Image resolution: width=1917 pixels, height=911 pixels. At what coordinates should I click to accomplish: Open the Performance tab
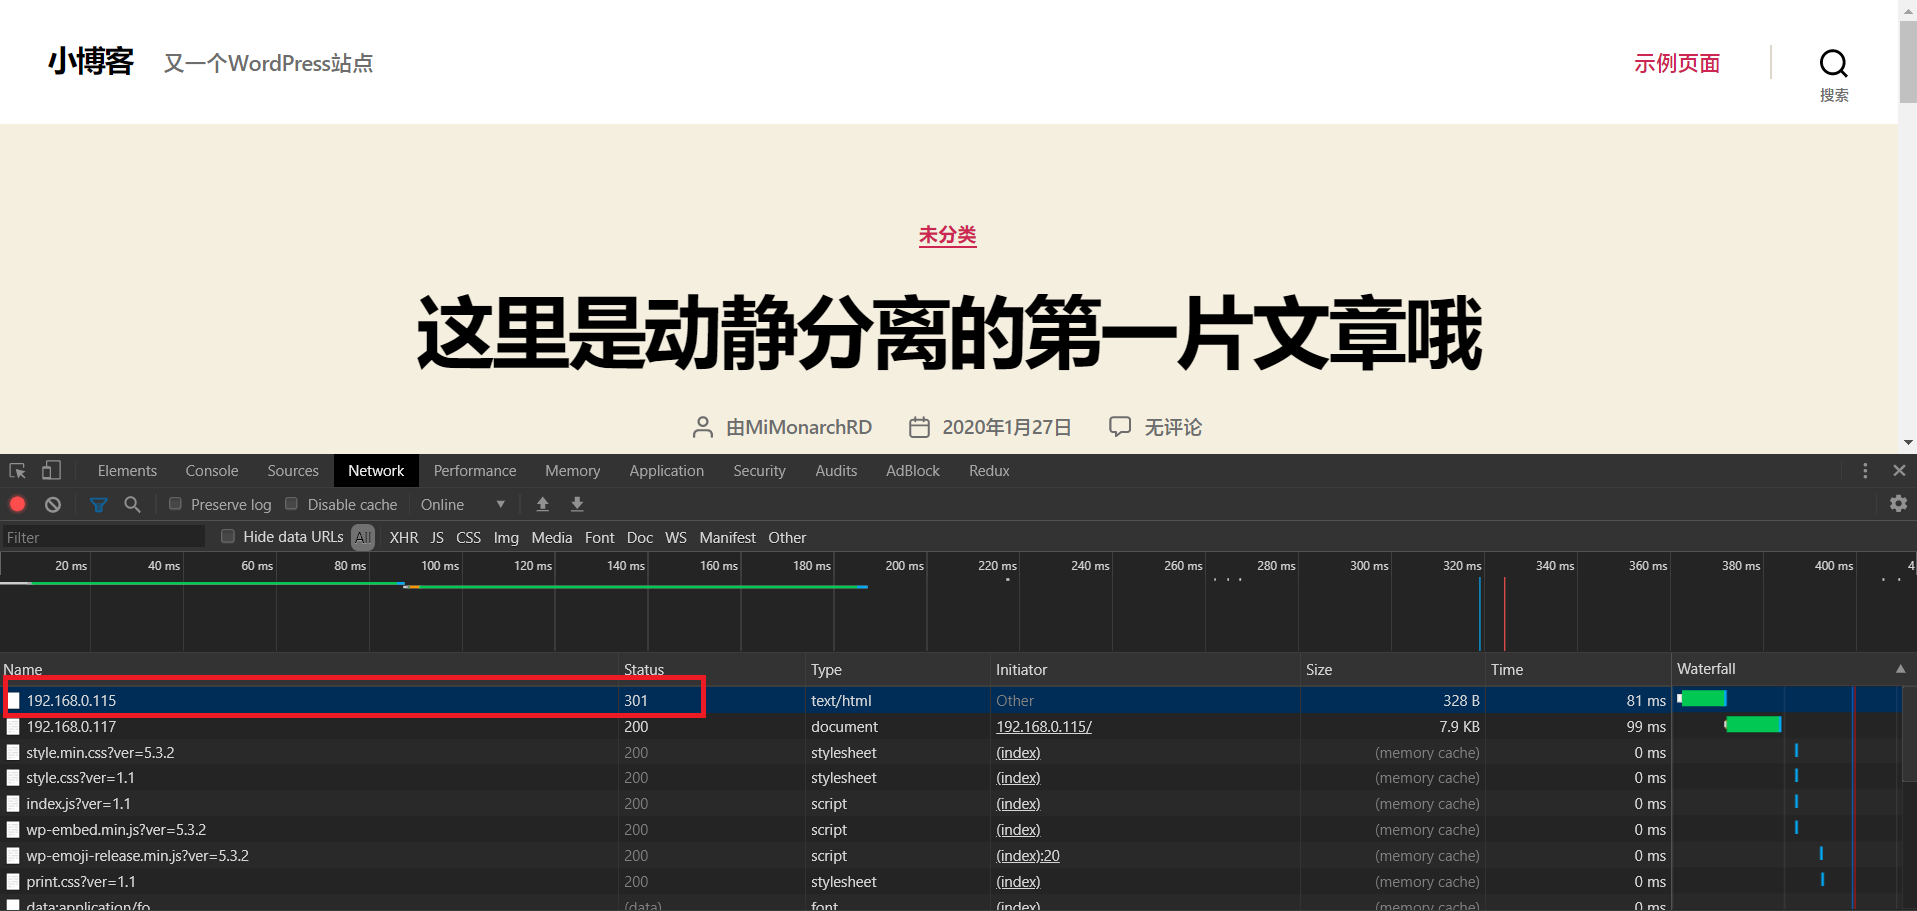pyautogui.click(x=475, y=470)
